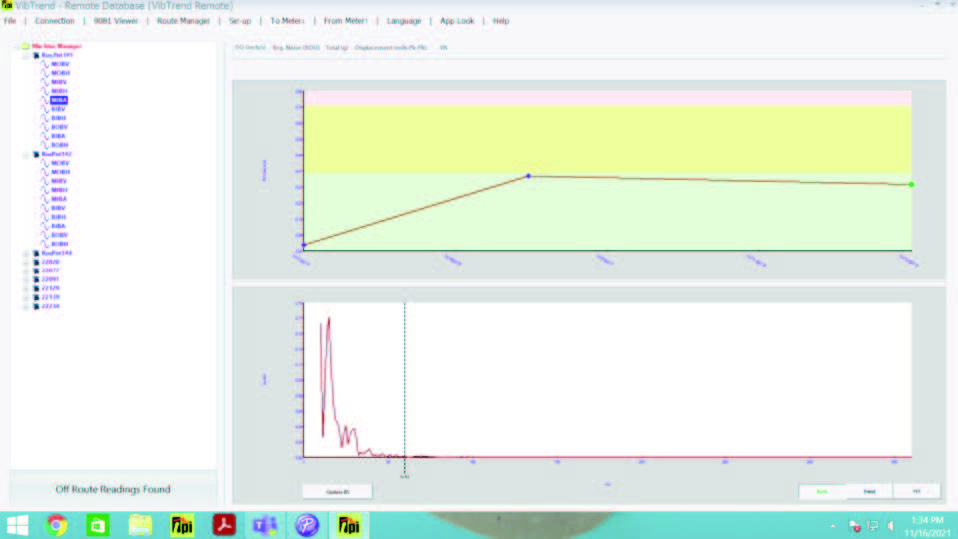Expand the RosPet144 tree node
This screenshot has width=958, height=539.
(25, 254)
